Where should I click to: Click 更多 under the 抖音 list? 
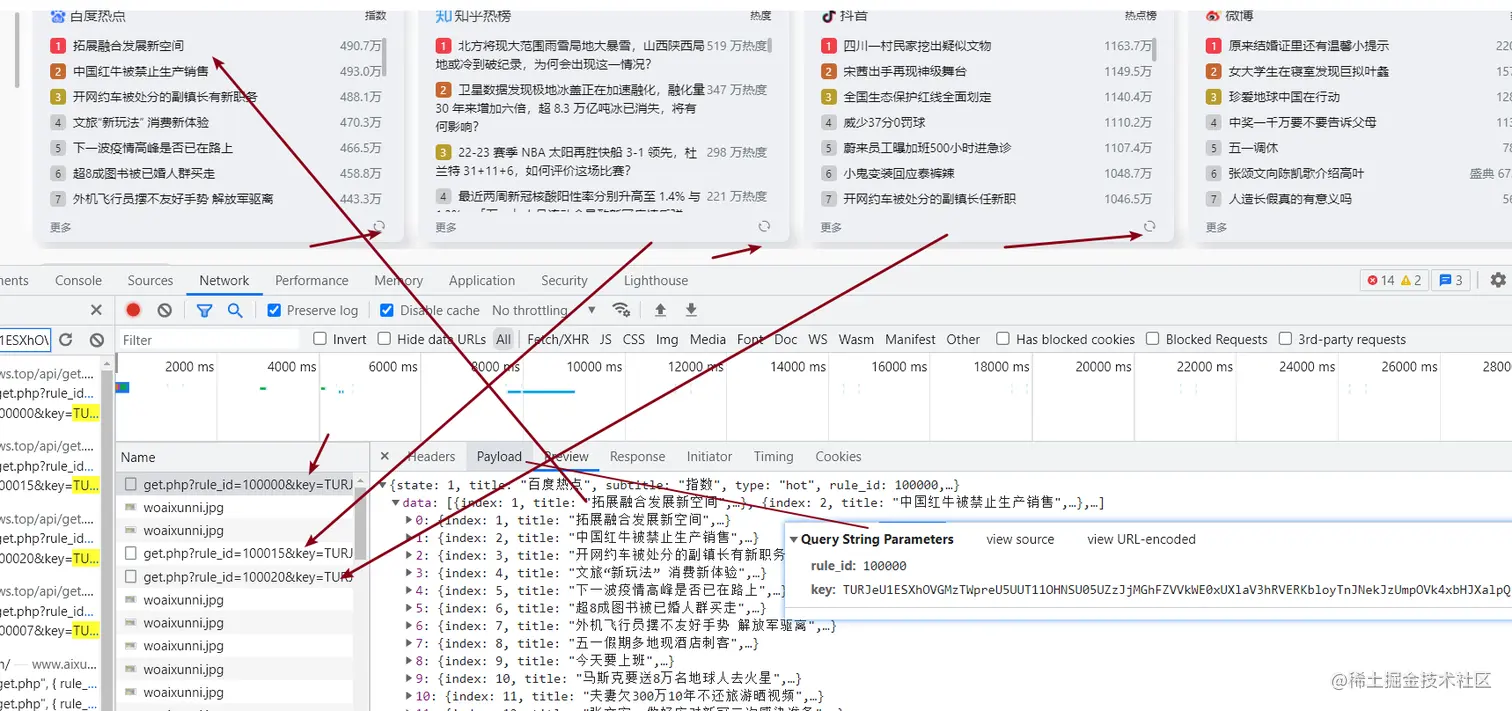[x=831, y=227]
